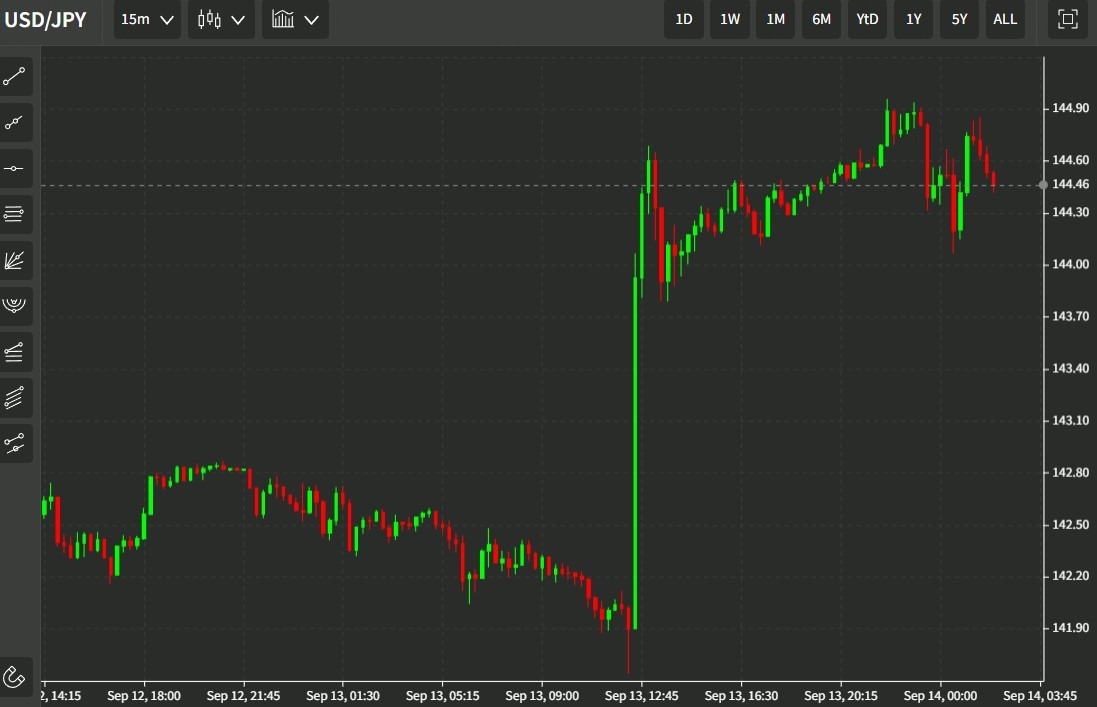Toggle the magnet snap tool
Screen dimensions: 1097x707
click(x=15, y=677)
